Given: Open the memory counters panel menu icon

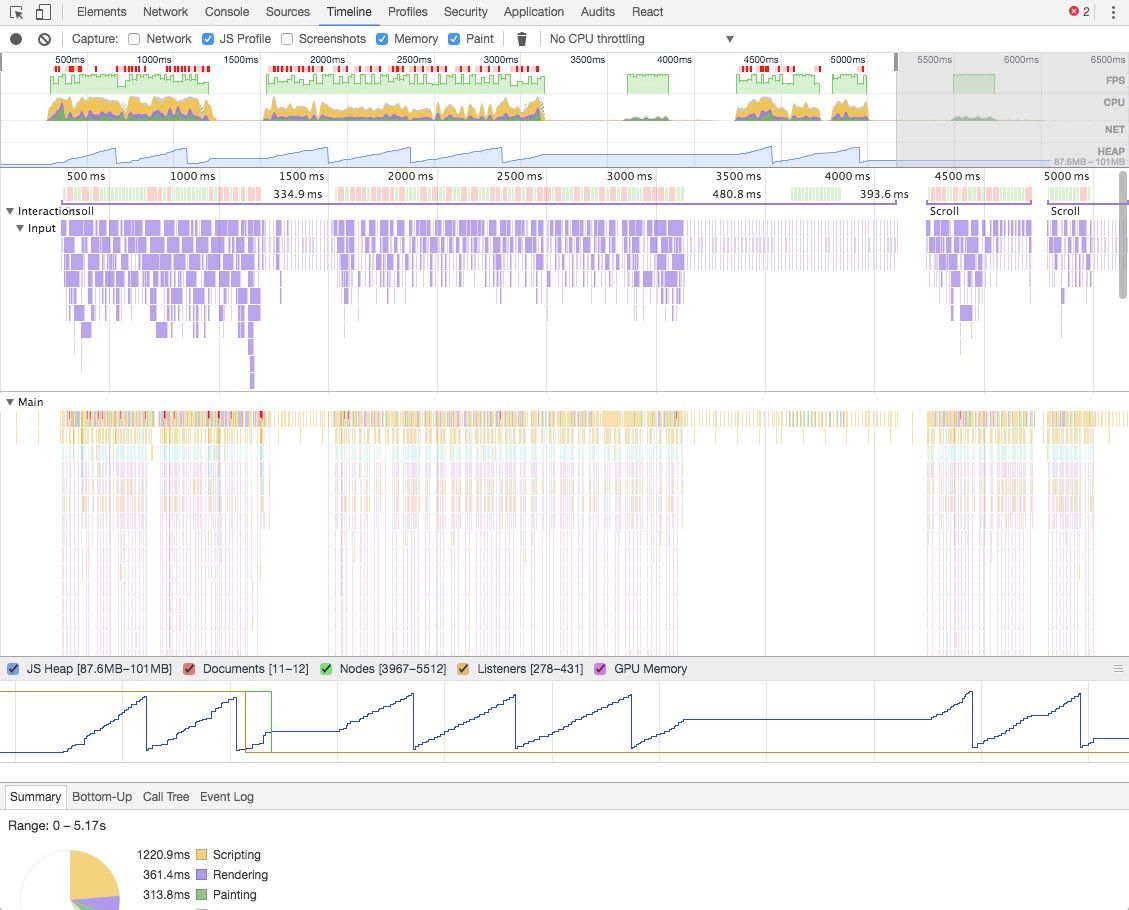Looking at the screenshot, I should pos(1118,669).
